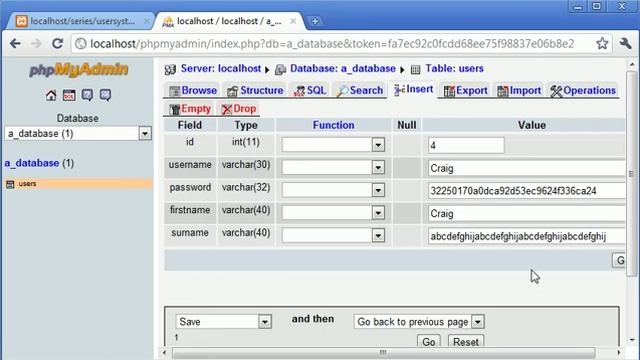This screenshot has height=360, width=640.
Task: Open the Browse tab
Action: (193, 91)
